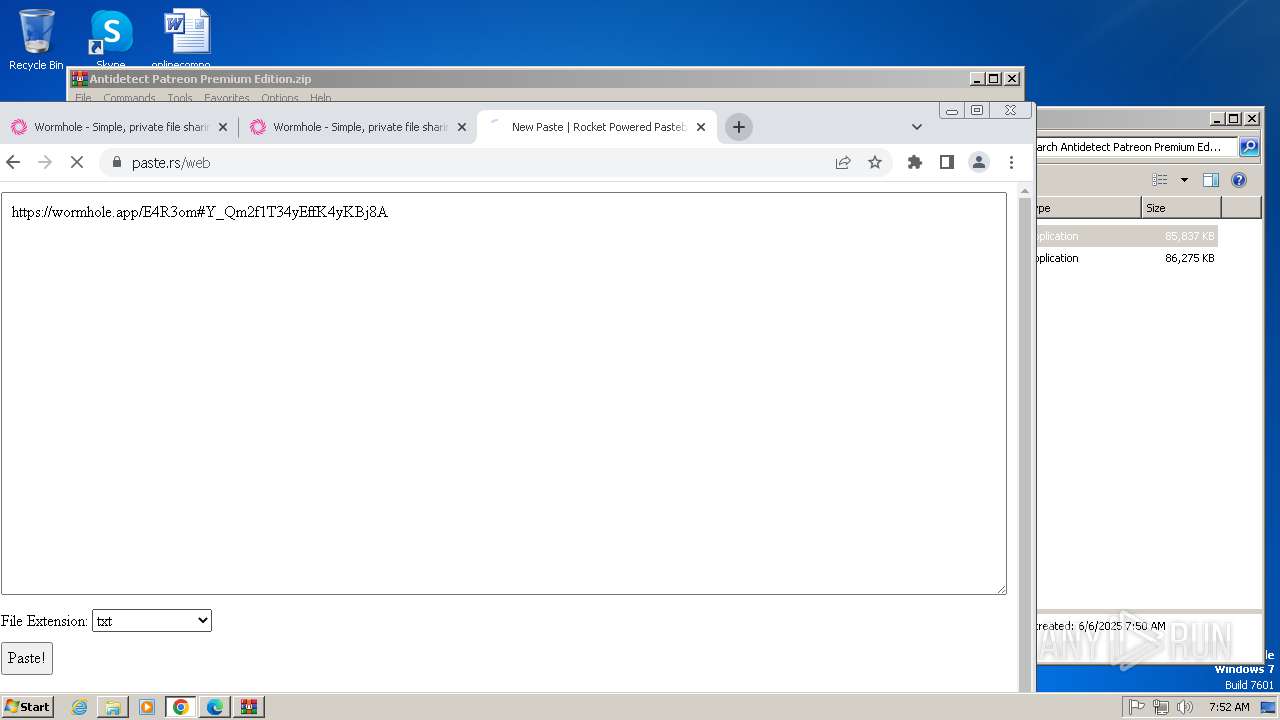
Task: Stop loading the page
Action: click(x=77, y=162)
